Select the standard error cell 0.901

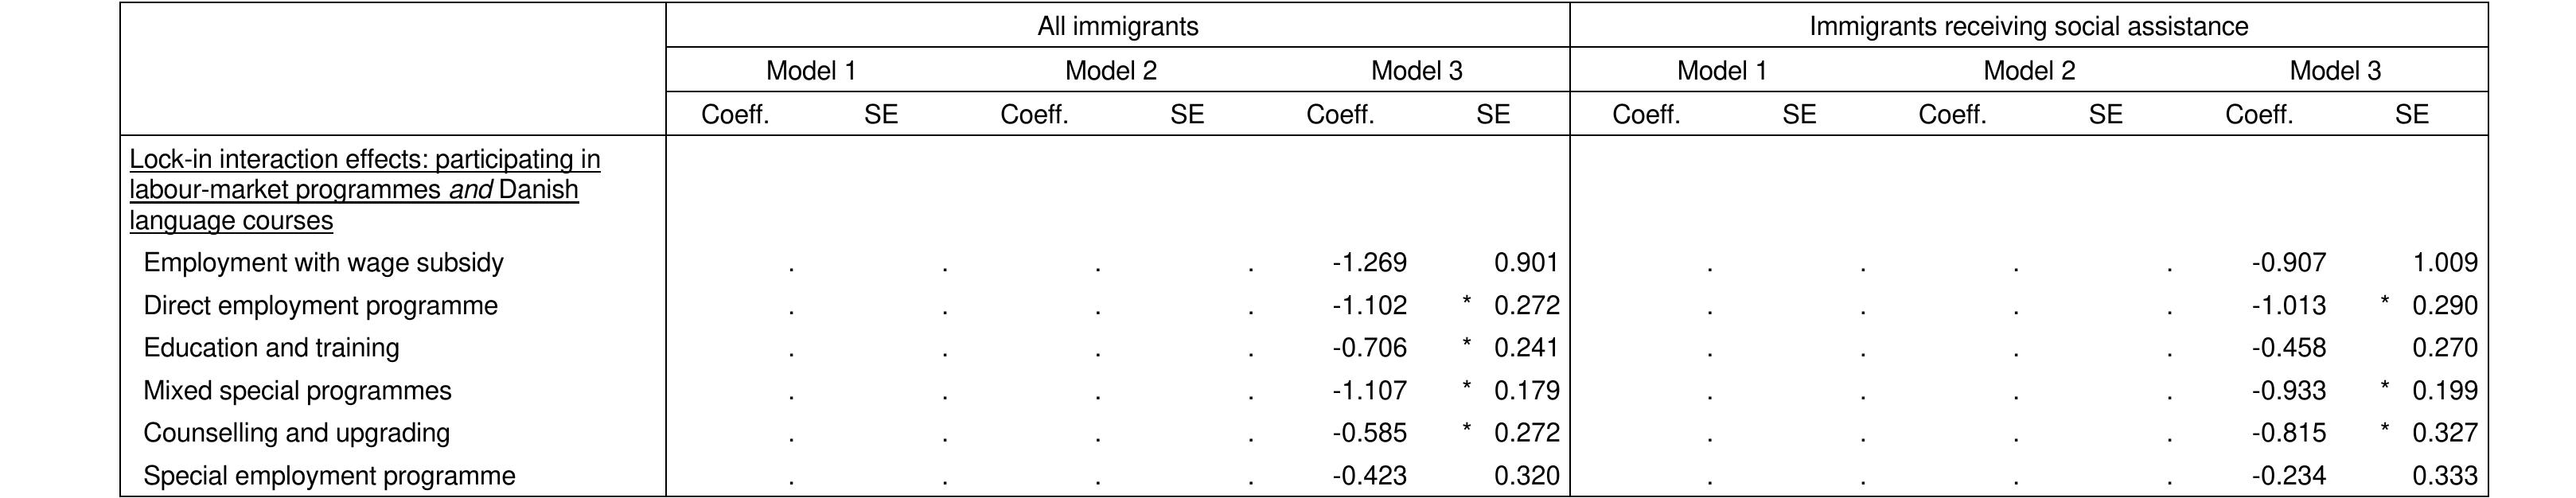pos(1526,263)
